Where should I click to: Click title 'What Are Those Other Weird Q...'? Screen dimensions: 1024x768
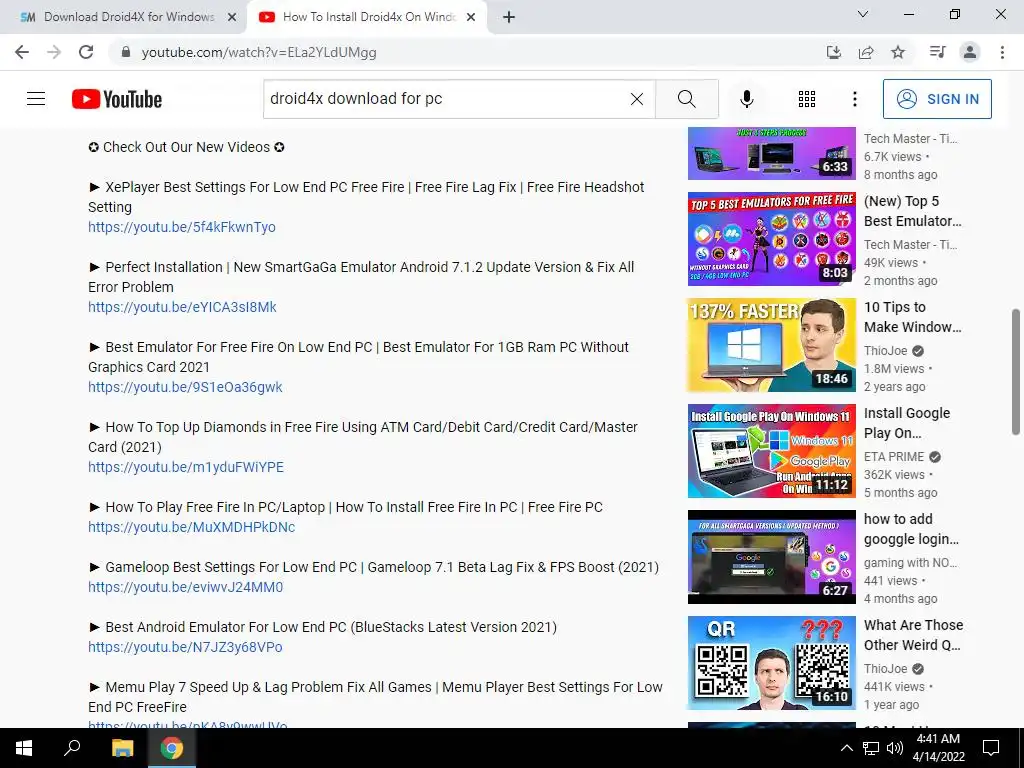pyautogui.click(x=914, y=635)
